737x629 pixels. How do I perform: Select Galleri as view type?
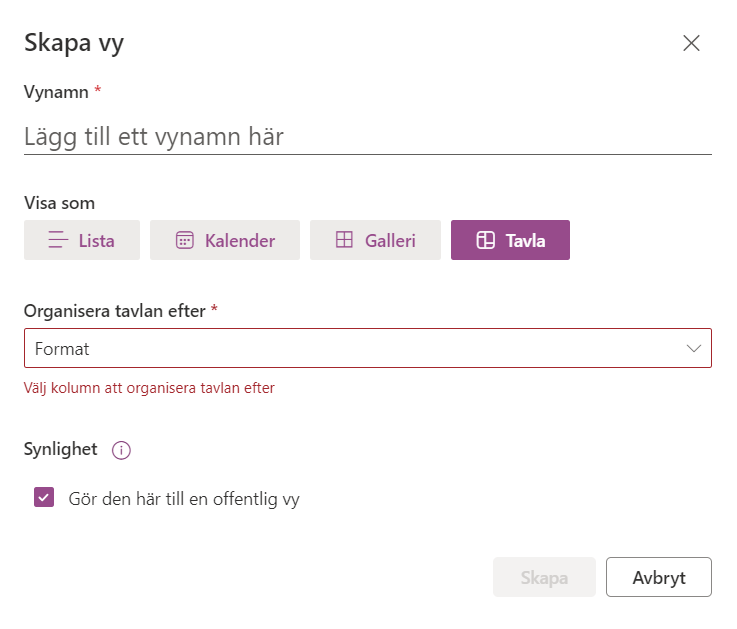click(x=375, y=240)
